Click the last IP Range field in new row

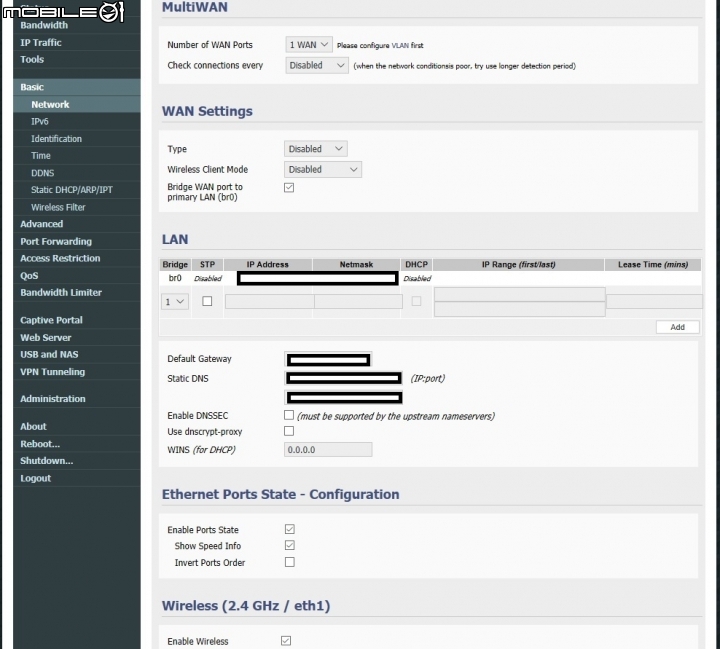pos(519,309)
